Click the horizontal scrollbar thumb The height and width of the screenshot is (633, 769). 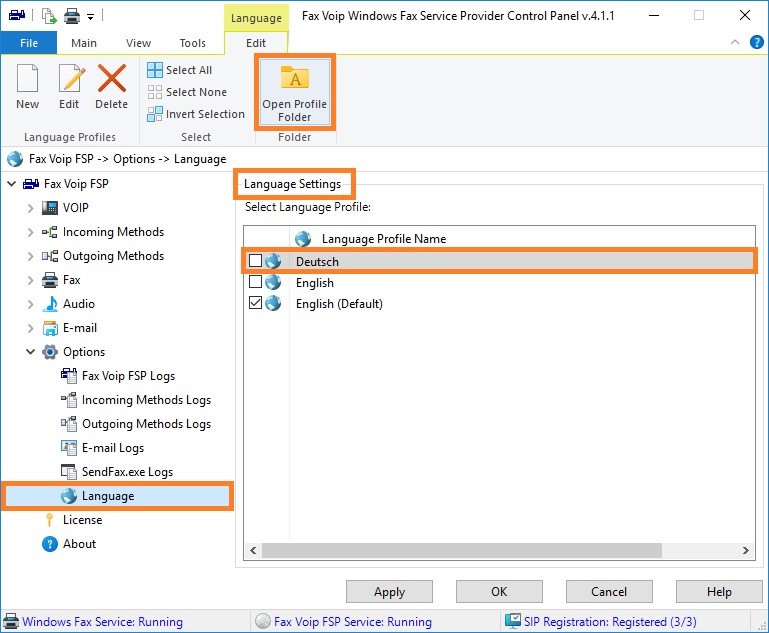tap(461, 551)
